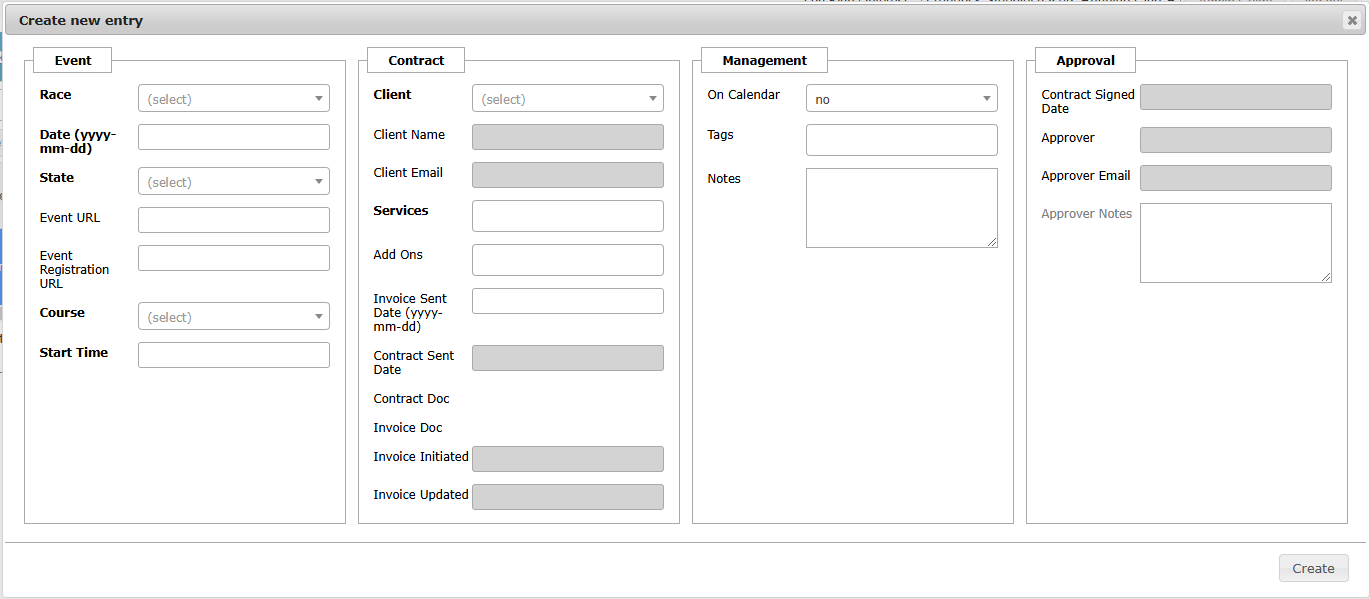Click the Invoice Updated field
The height and width of the screenshot is (599, 1370).
[x=568, y=497]
